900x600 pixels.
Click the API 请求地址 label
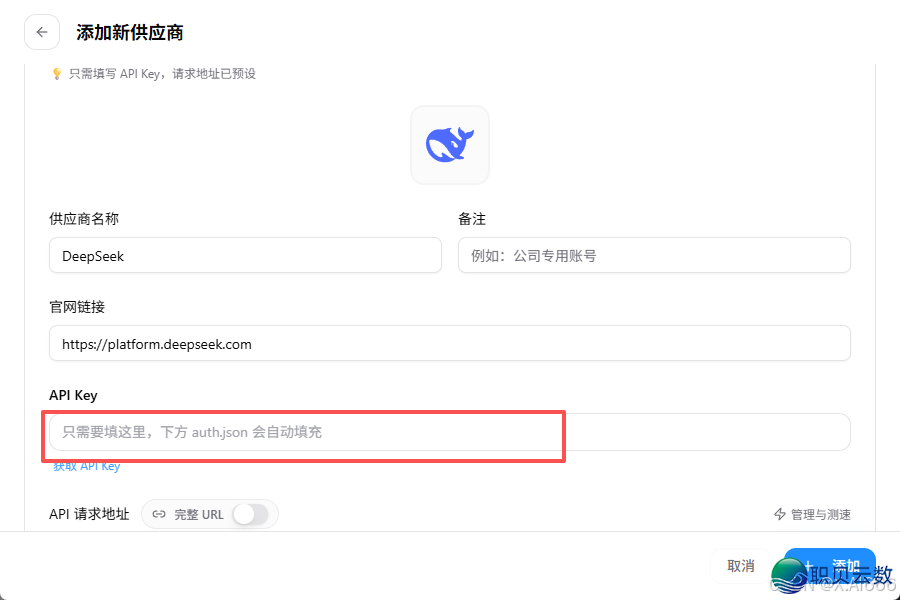coord(90,514)
